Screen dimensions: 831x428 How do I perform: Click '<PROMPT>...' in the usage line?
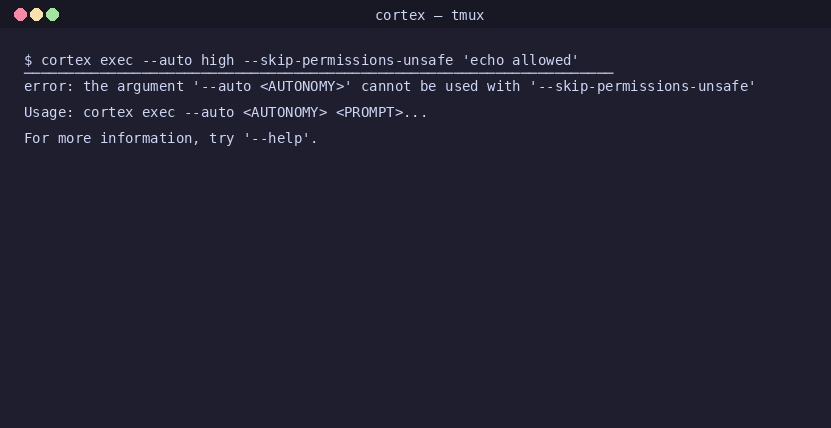382,112
